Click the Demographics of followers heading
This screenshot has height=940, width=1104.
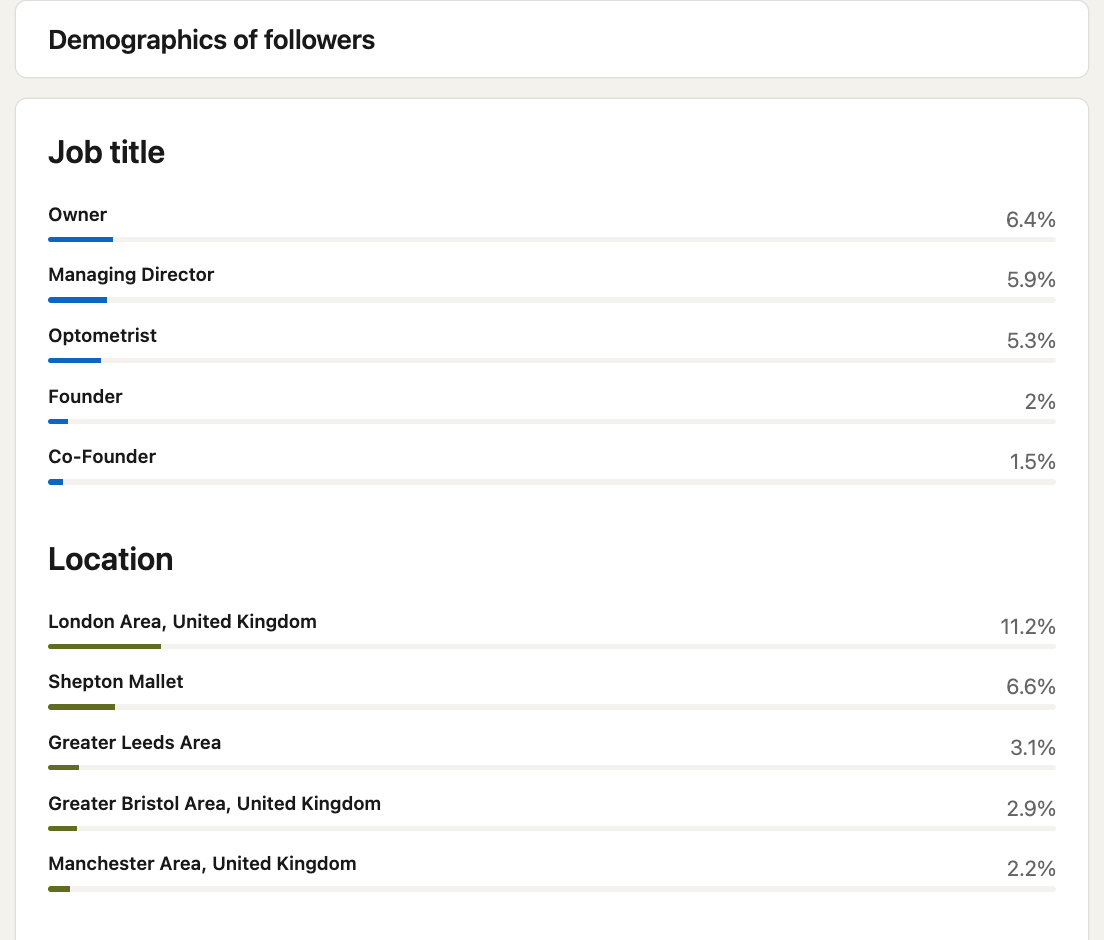(211, 40)
